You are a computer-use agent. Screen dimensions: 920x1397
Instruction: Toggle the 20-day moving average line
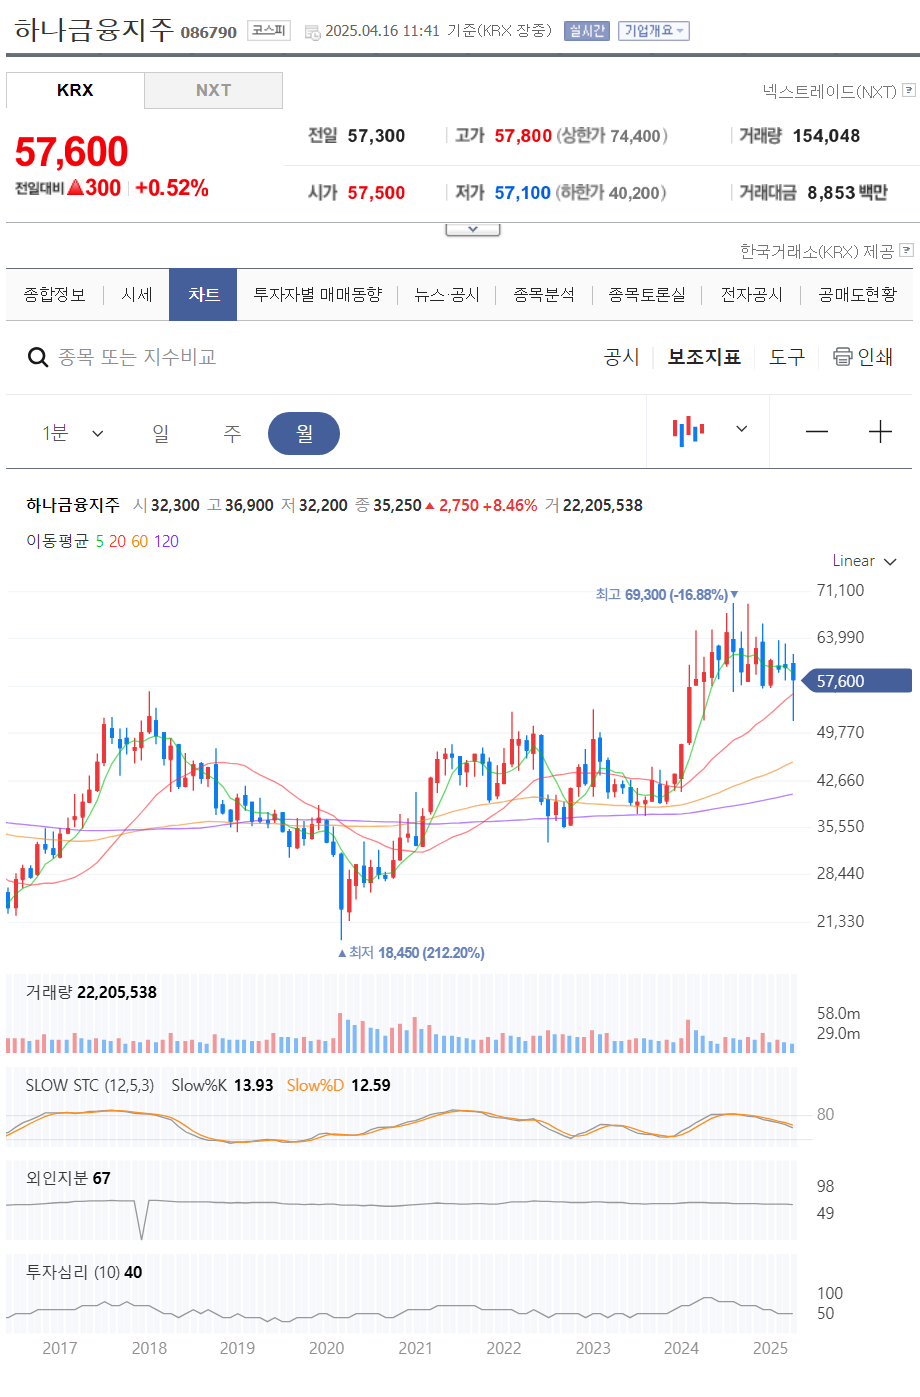pos(118,541)
